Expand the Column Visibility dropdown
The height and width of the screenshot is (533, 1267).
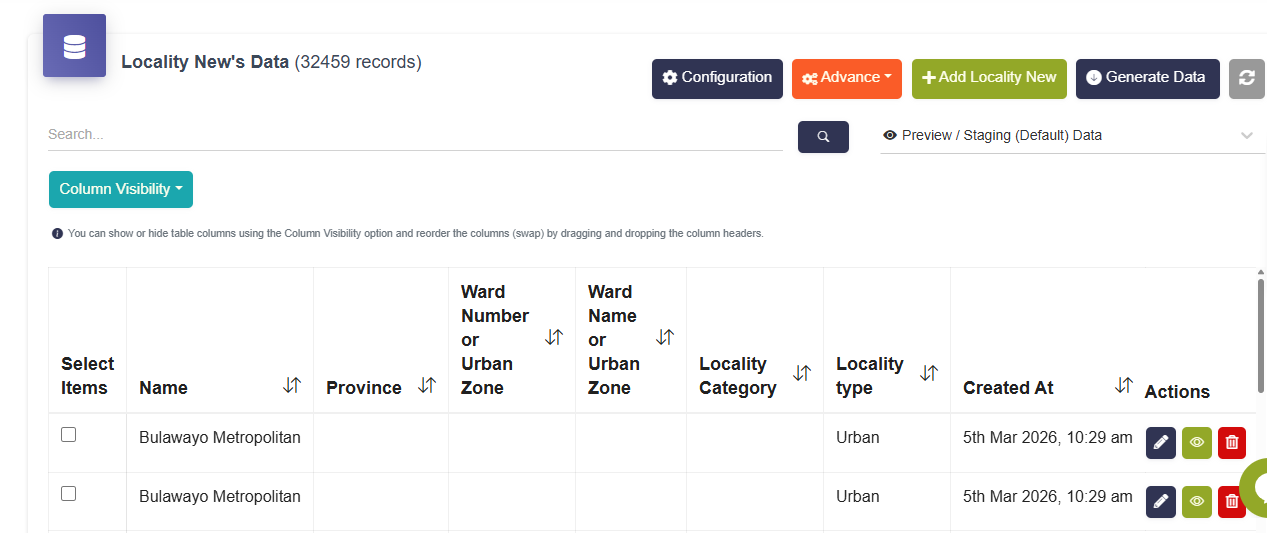(121, 189)
